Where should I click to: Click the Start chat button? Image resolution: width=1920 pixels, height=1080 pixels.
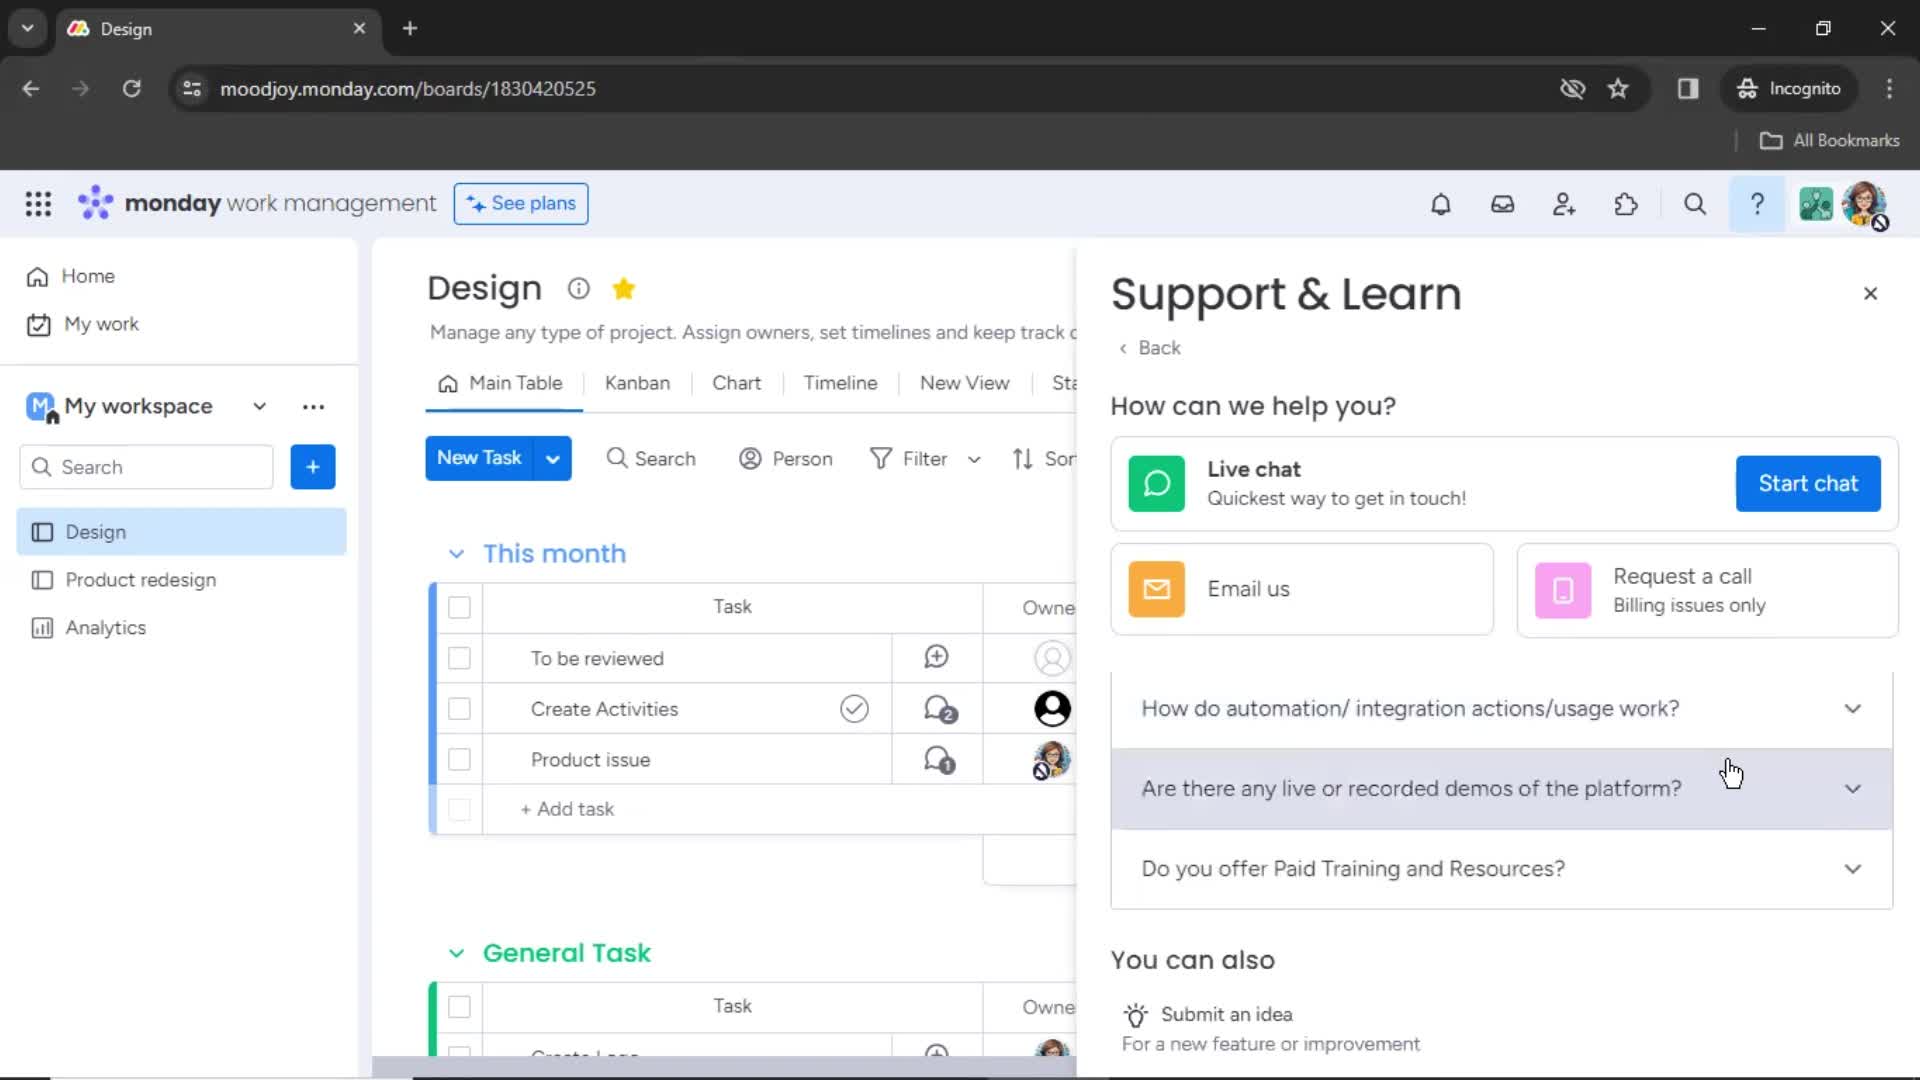(x=1808, y=483)
